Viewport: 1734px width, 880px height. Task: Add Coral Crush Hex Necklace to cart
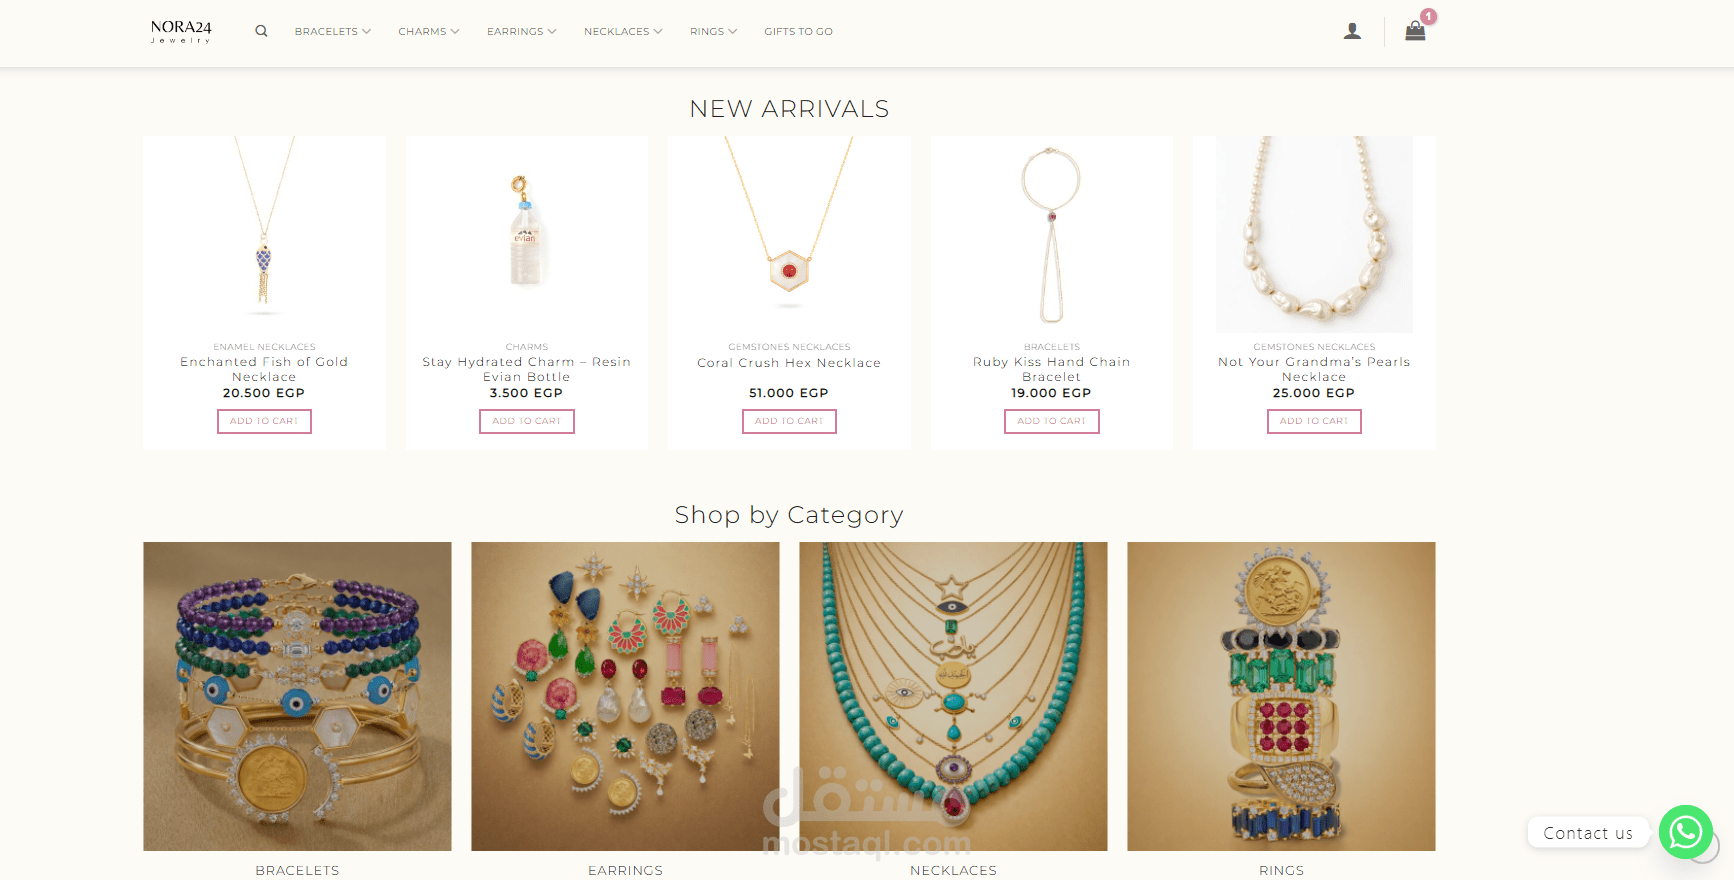coord(789,421)
